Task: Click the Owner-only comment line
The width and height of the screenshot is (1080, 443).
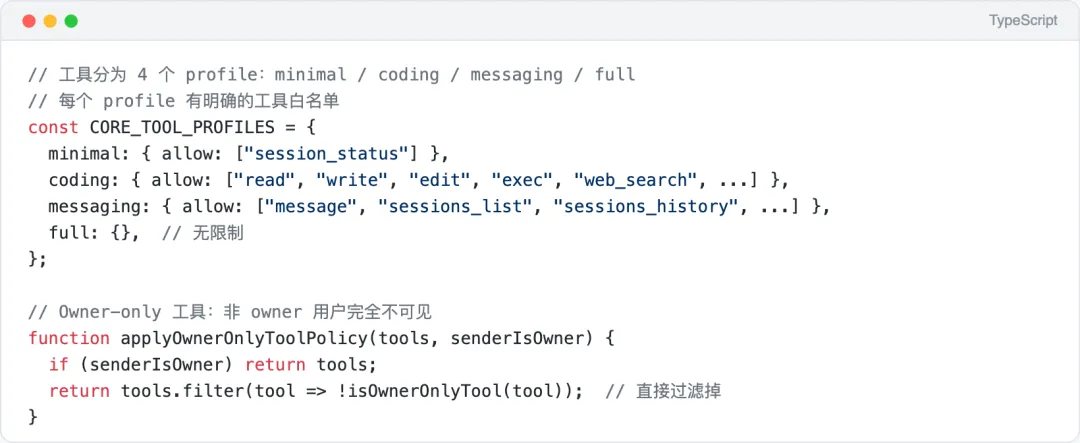Action: [x=229, y=311]
